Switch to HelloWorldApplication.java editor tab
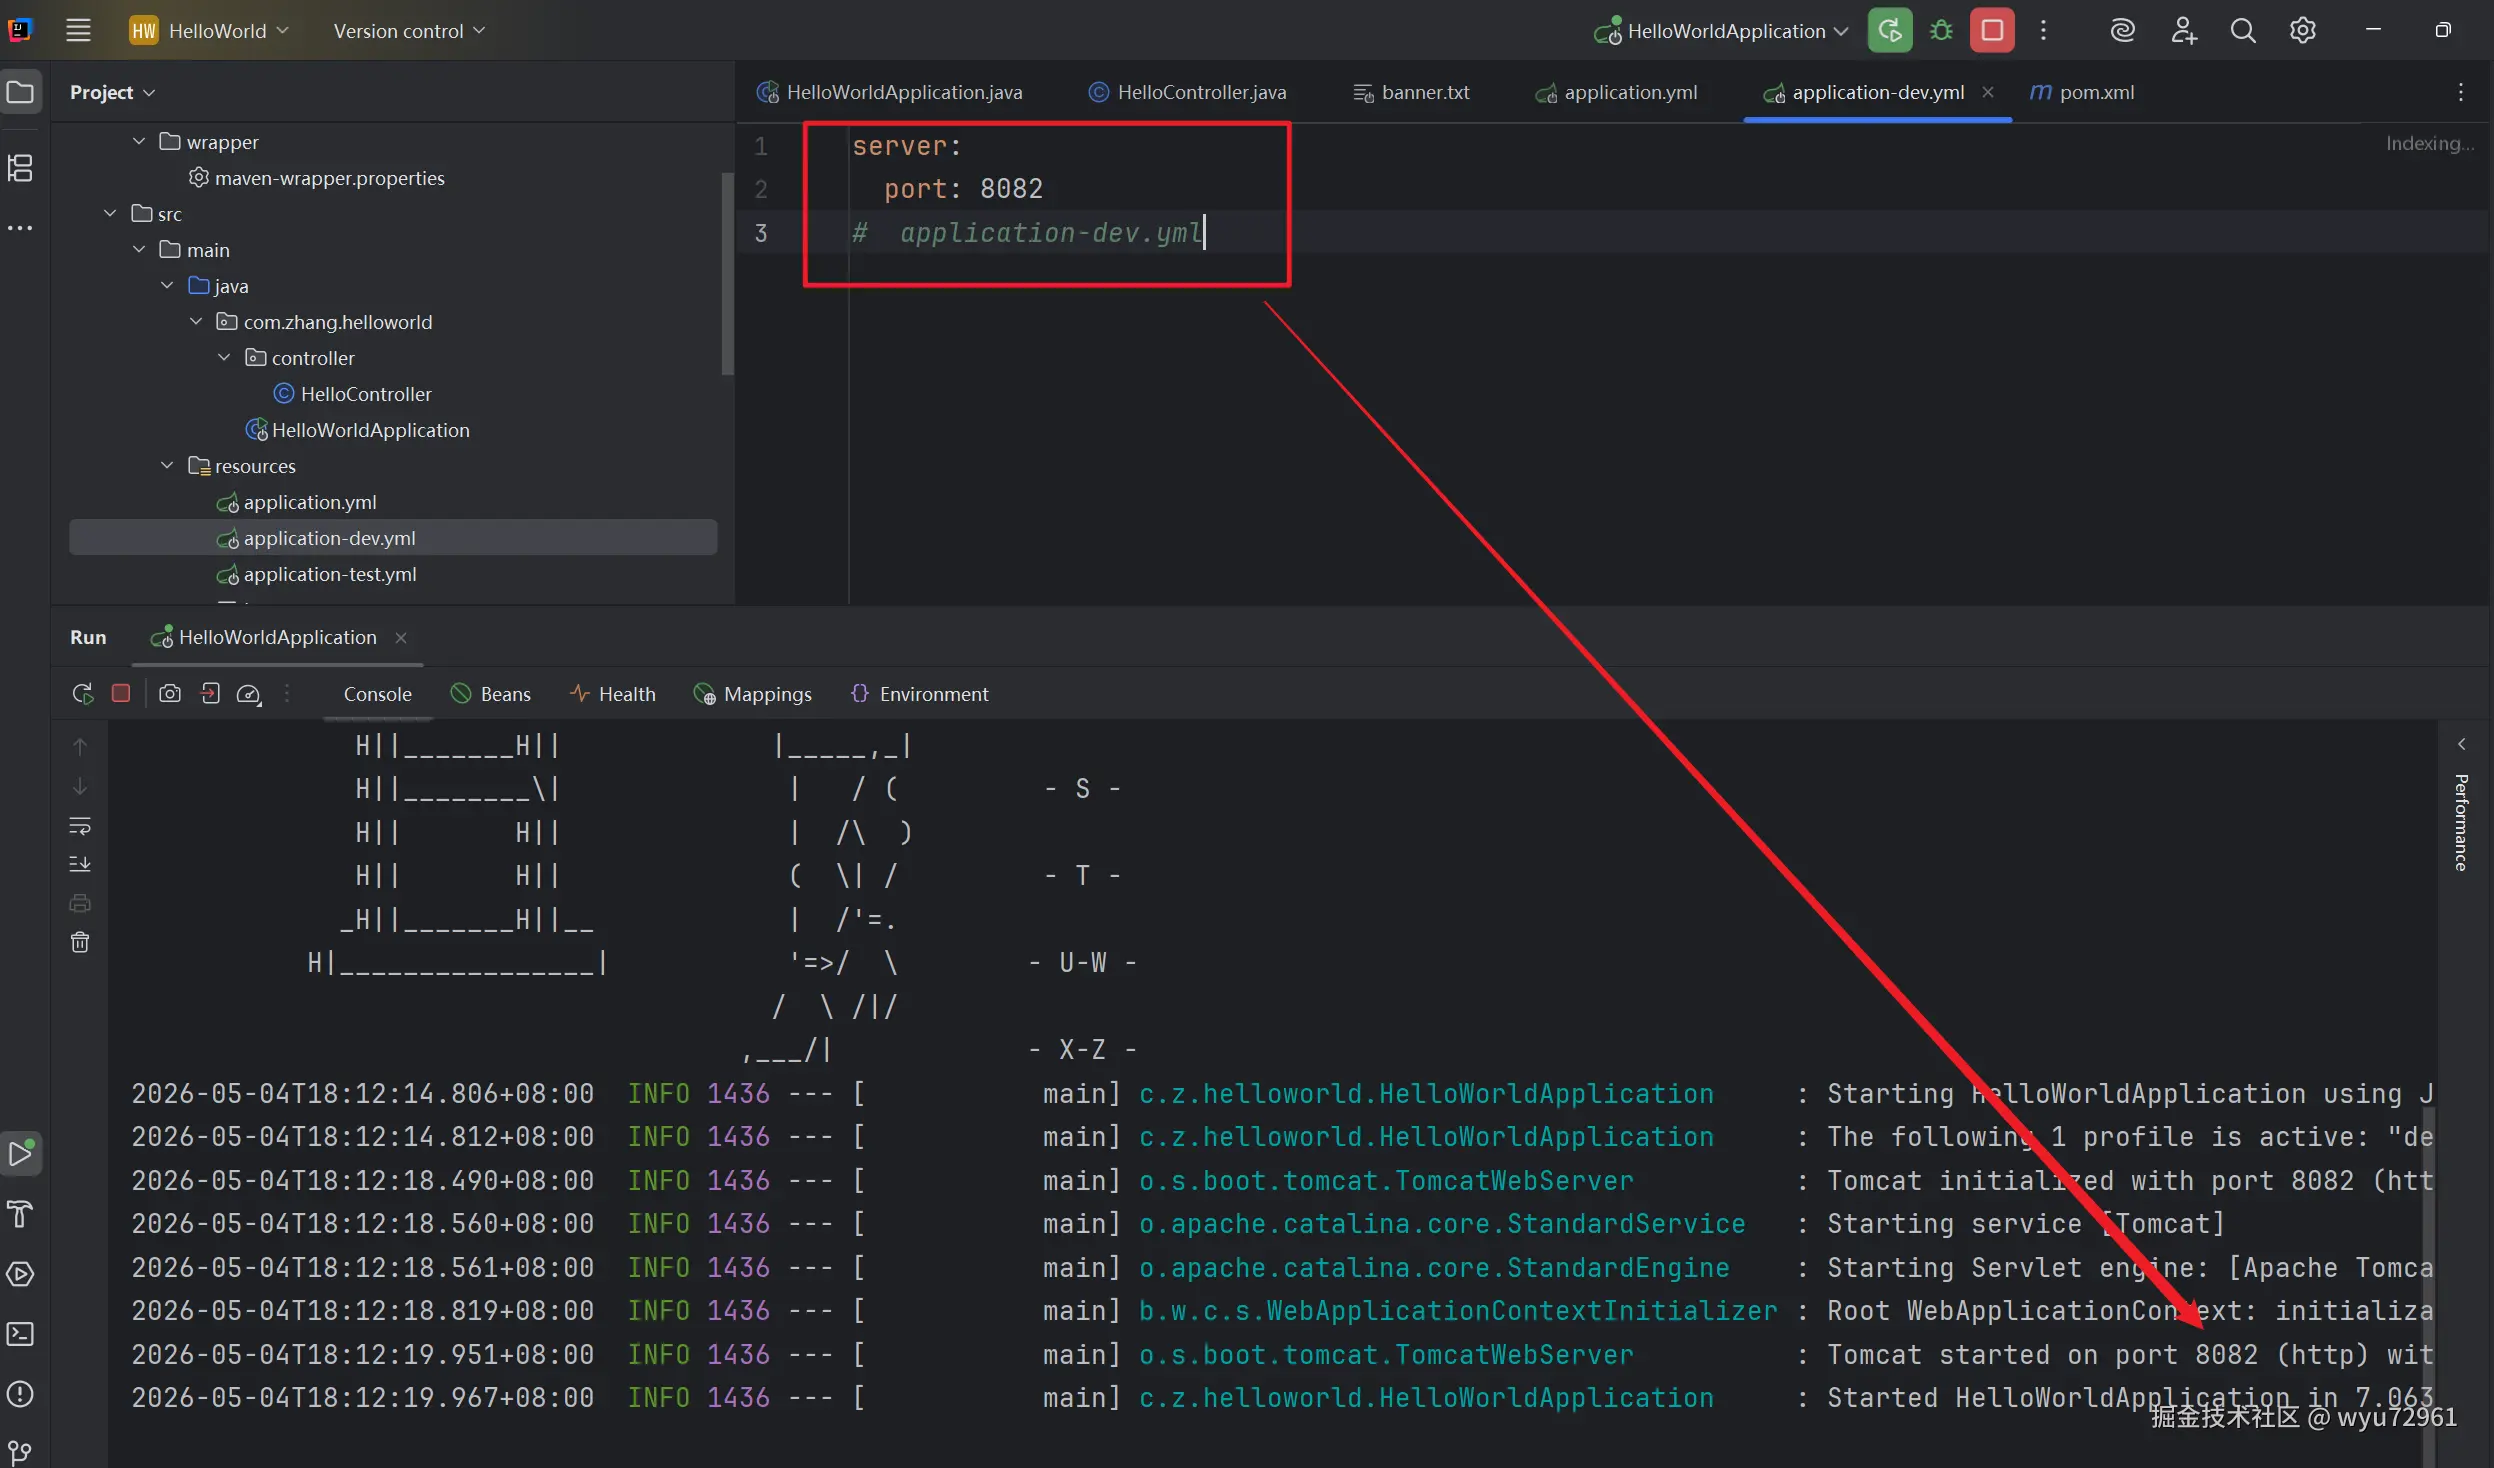This screenshot has height=1468, width=2494. click(x=889, y=92)
